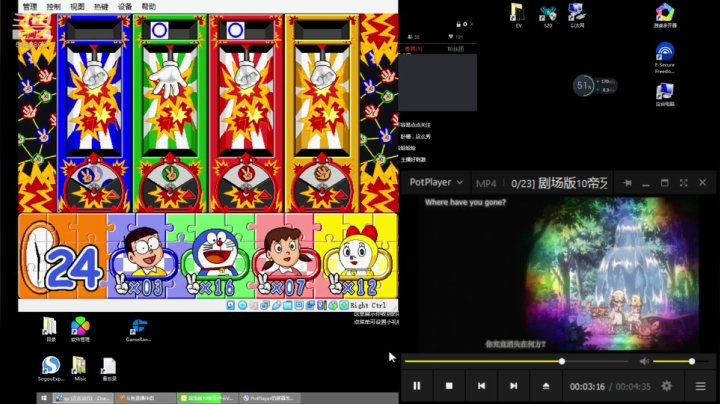Click the MP4 format label in PotPlayer

click(x=486, y=184)
